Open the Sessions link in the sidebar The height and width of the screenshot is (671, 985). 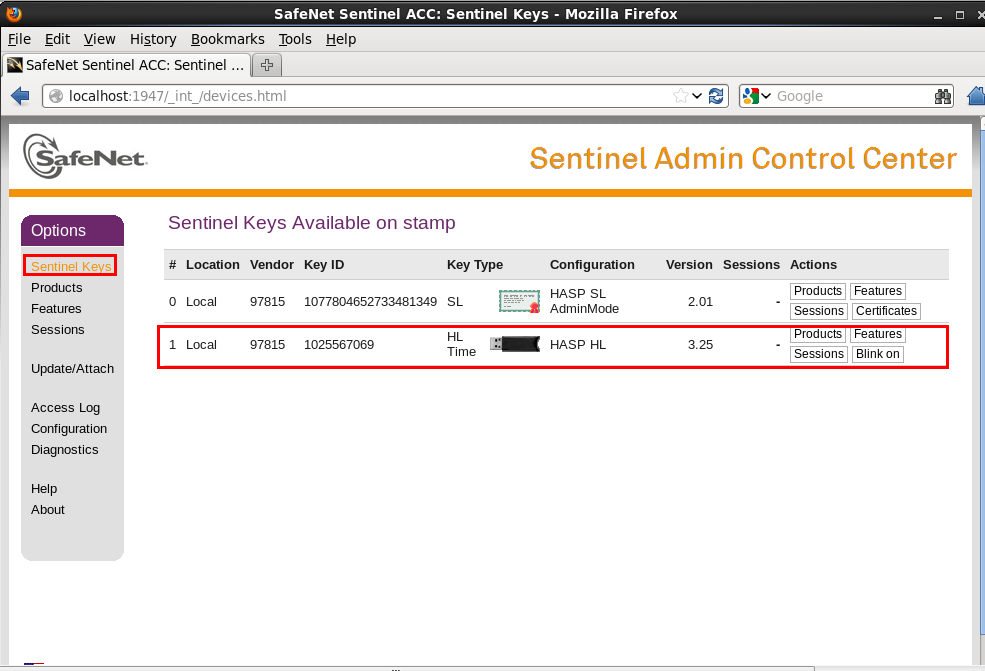(x=57, y=330)
